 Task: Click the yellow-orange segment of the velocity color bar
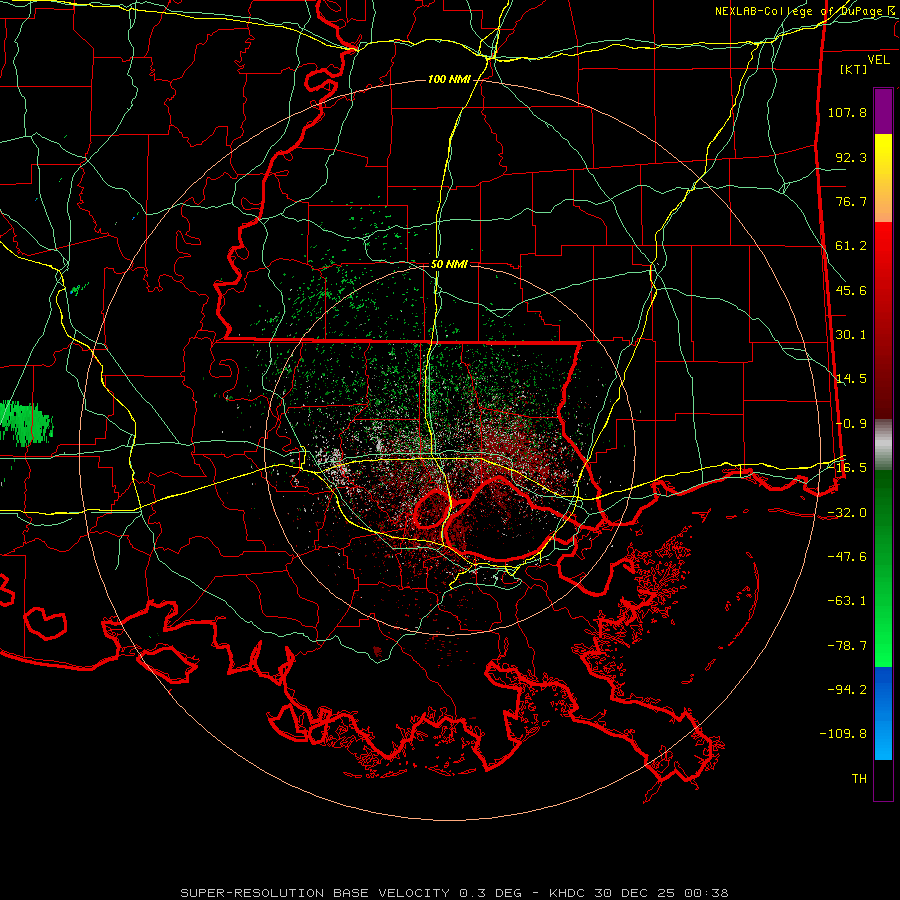(x=883, y=178)
